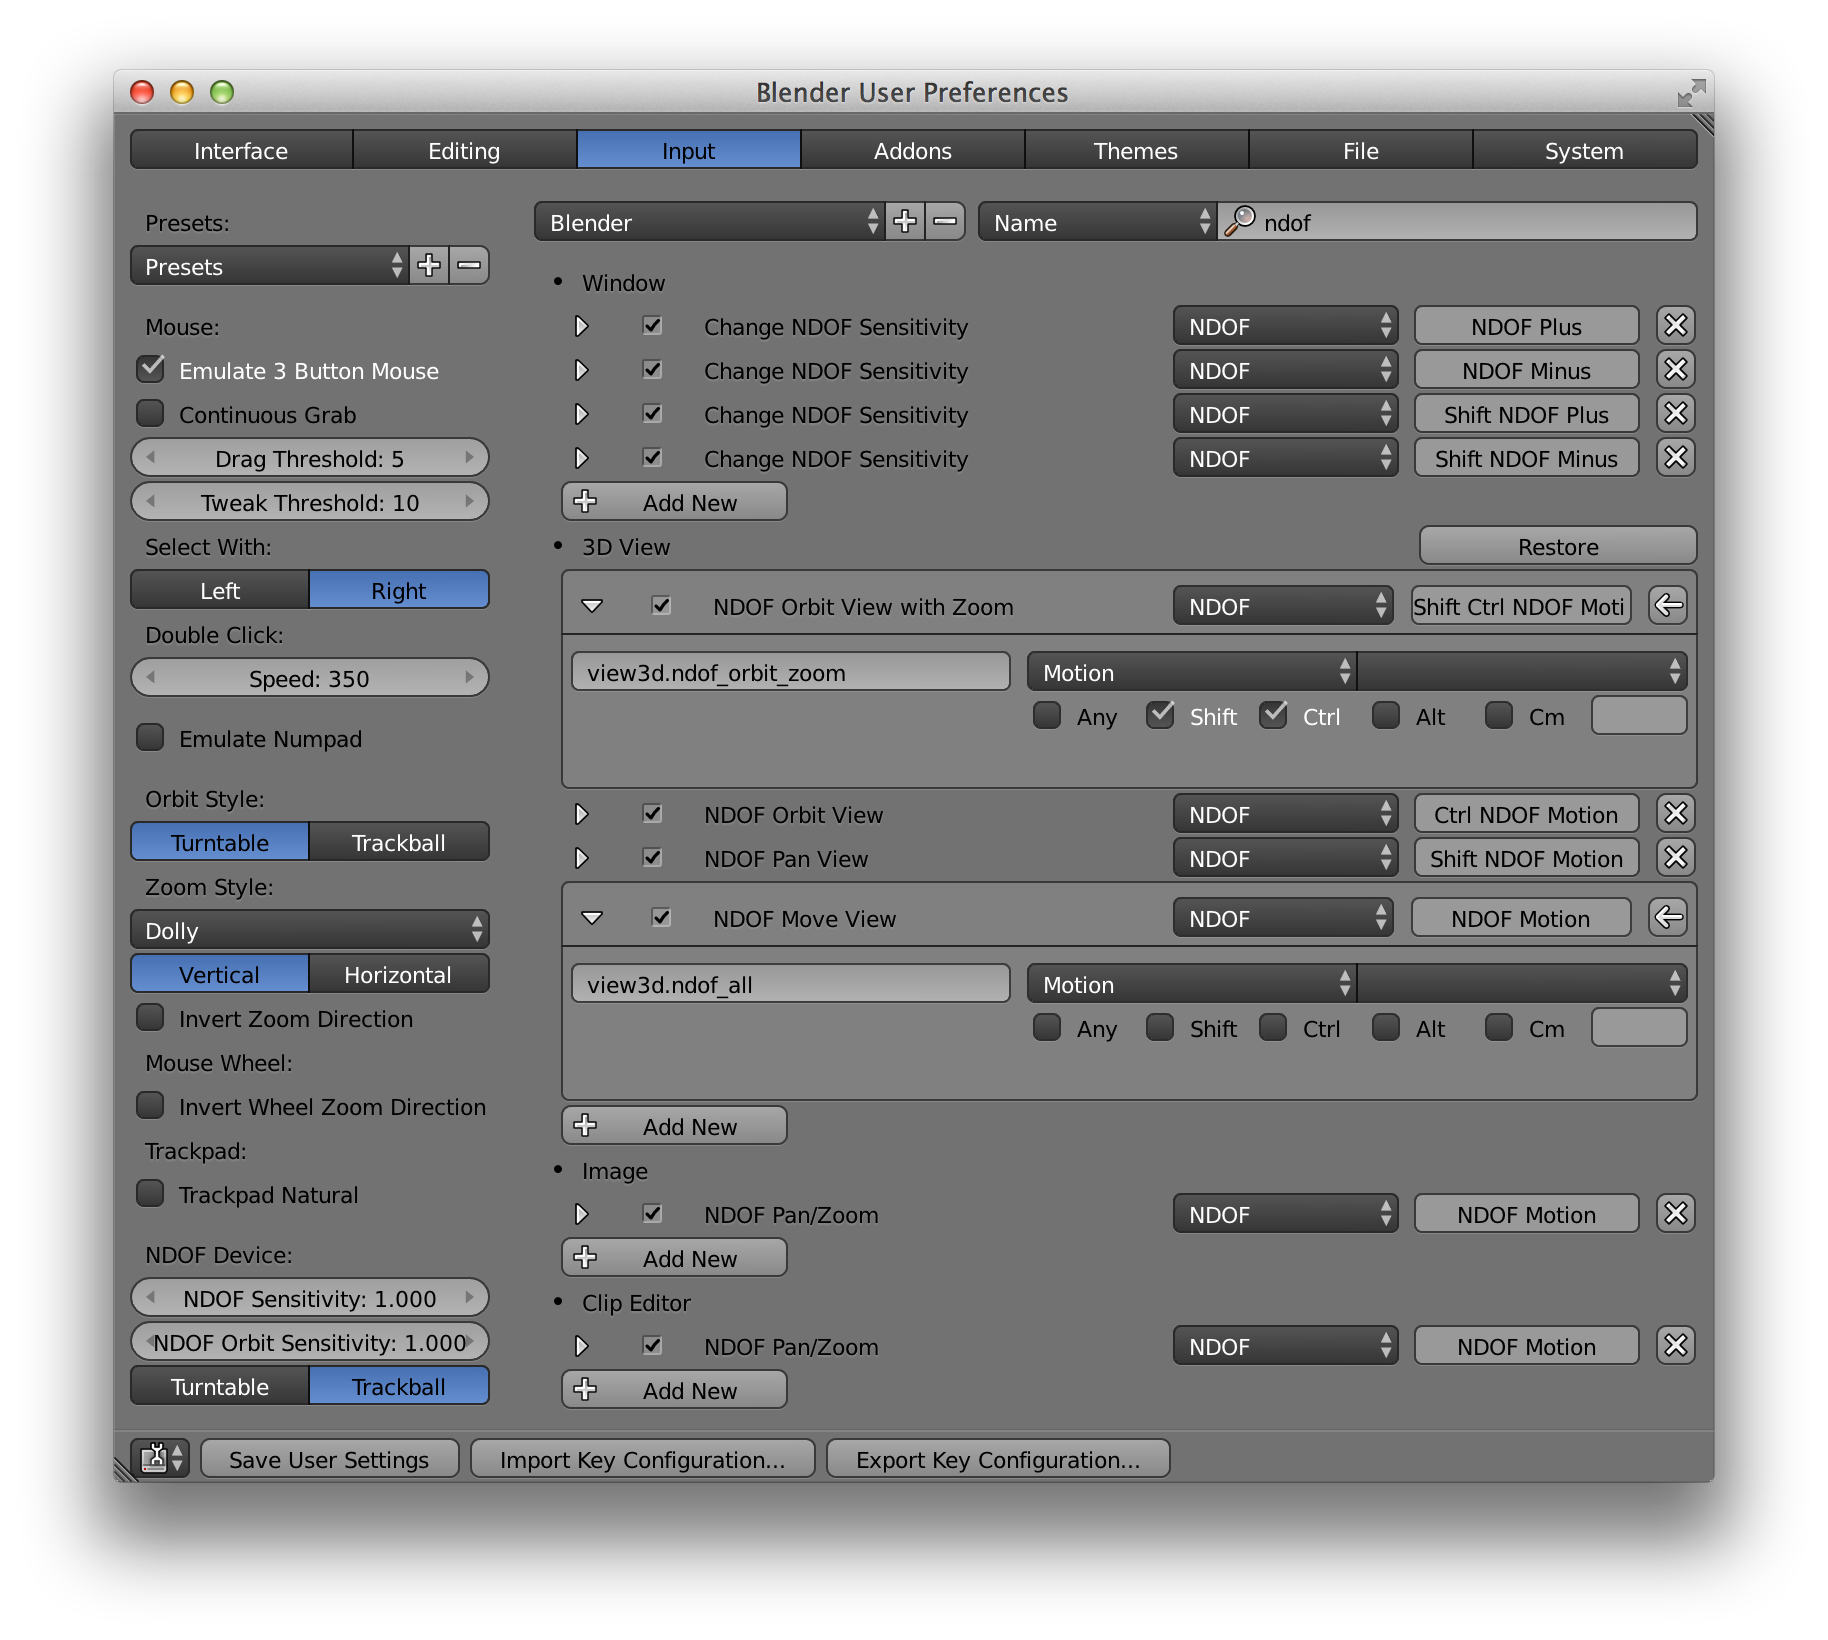Screen dimensions: 1828x1640
Task: Open the Presets dropdown
Action: click(x=269, y=266)
